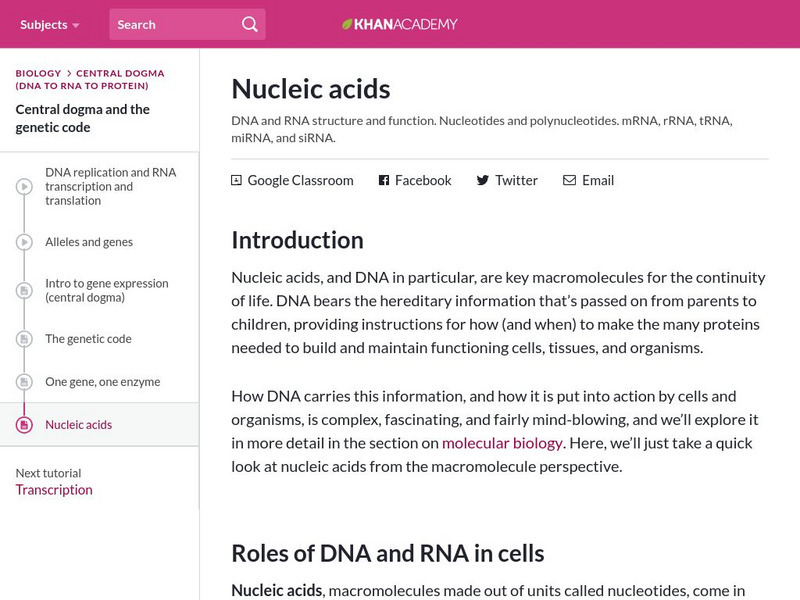The image size is (800, 600).
Task: Click the Central dogma and the genetic code heading
Action: point(83,118)
